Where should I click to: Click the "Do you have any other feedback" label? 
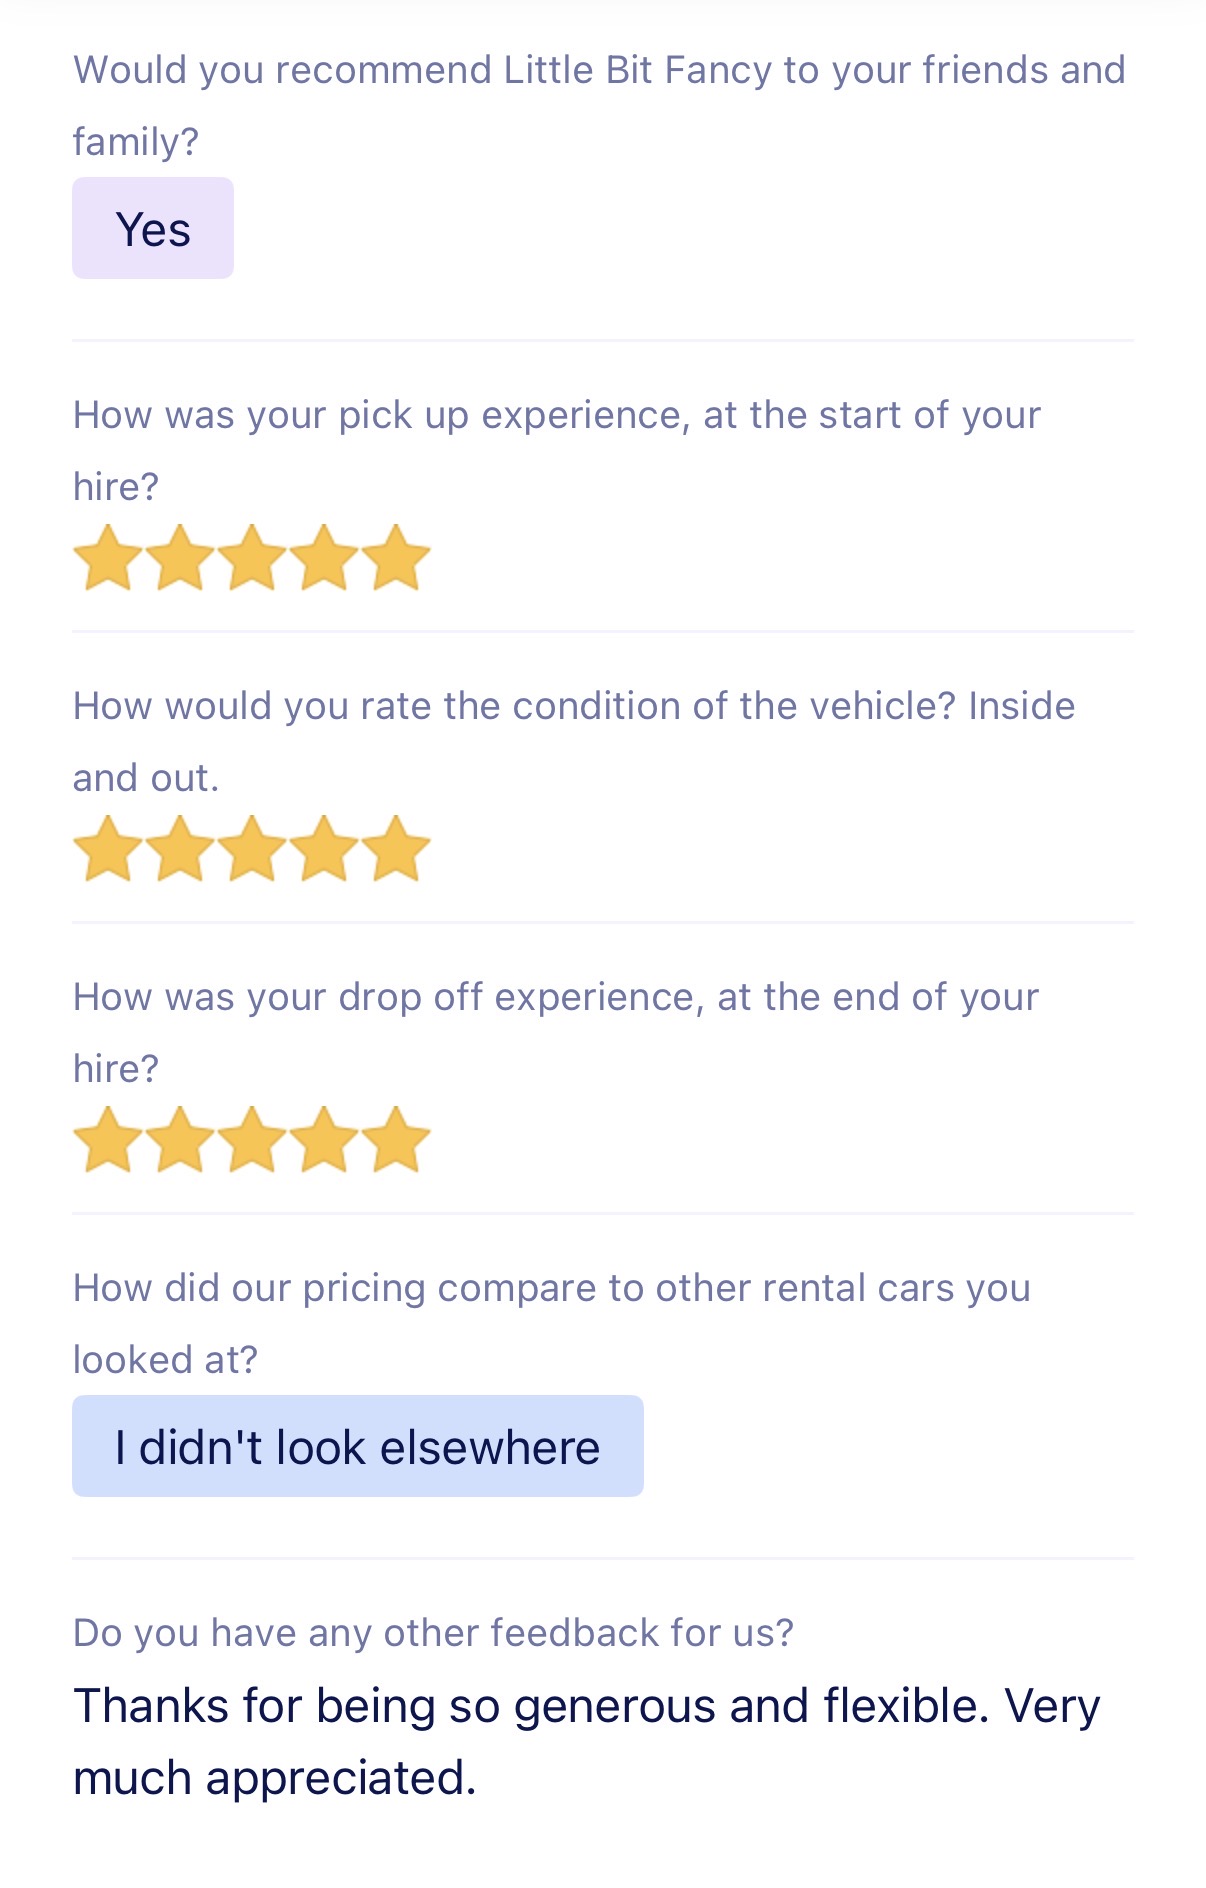point(433,1632)
